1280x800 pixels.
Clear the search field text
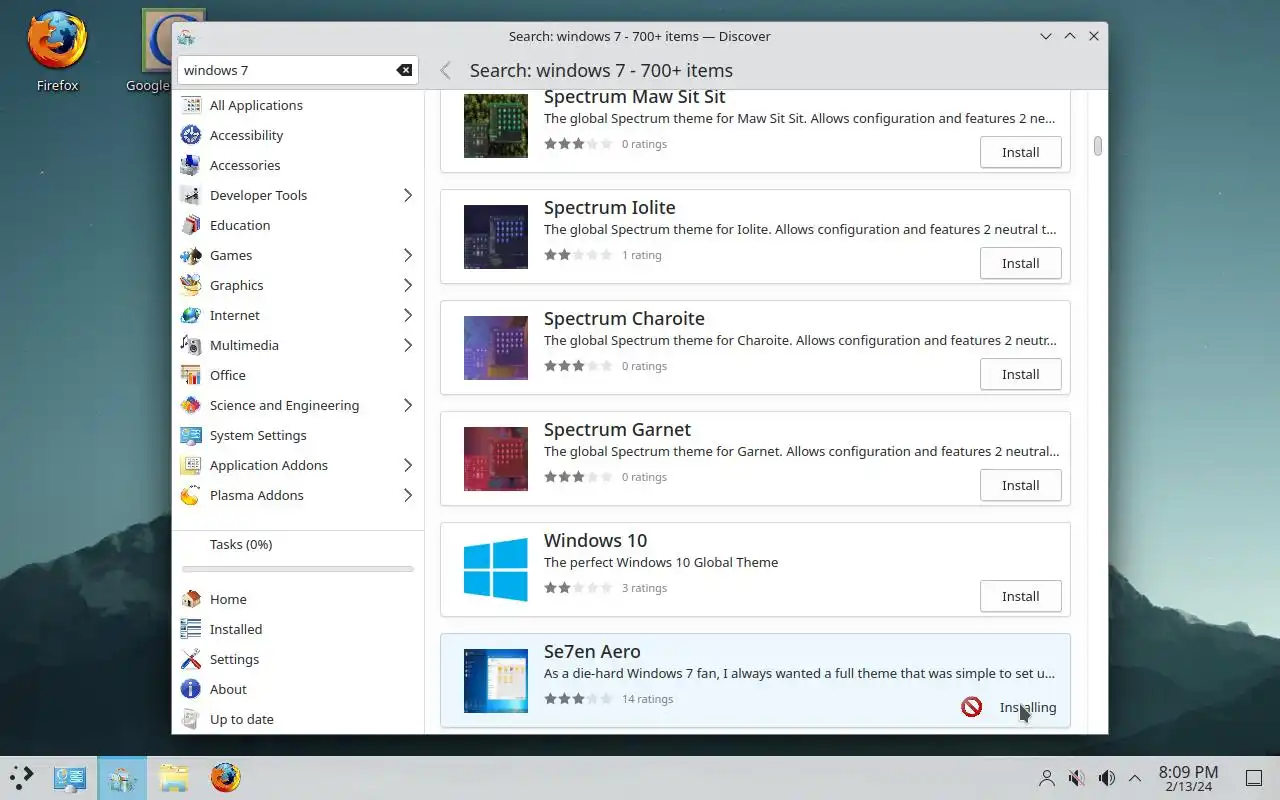pos(404,70)
